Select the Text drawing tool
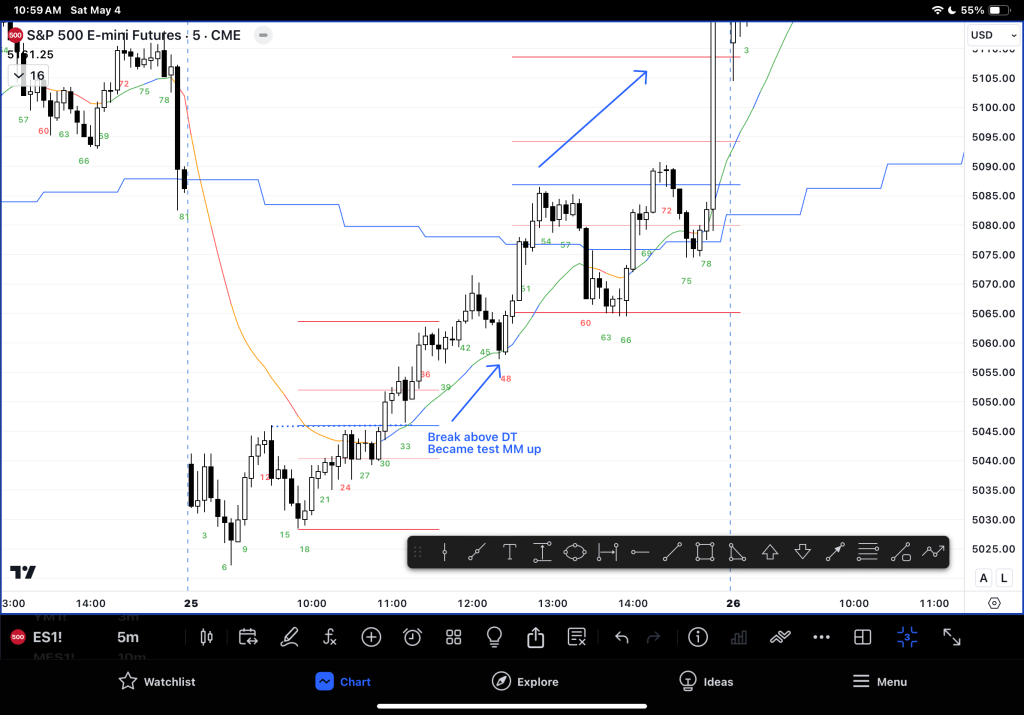This screenshot has height=715, width=1024. point(509,551)
